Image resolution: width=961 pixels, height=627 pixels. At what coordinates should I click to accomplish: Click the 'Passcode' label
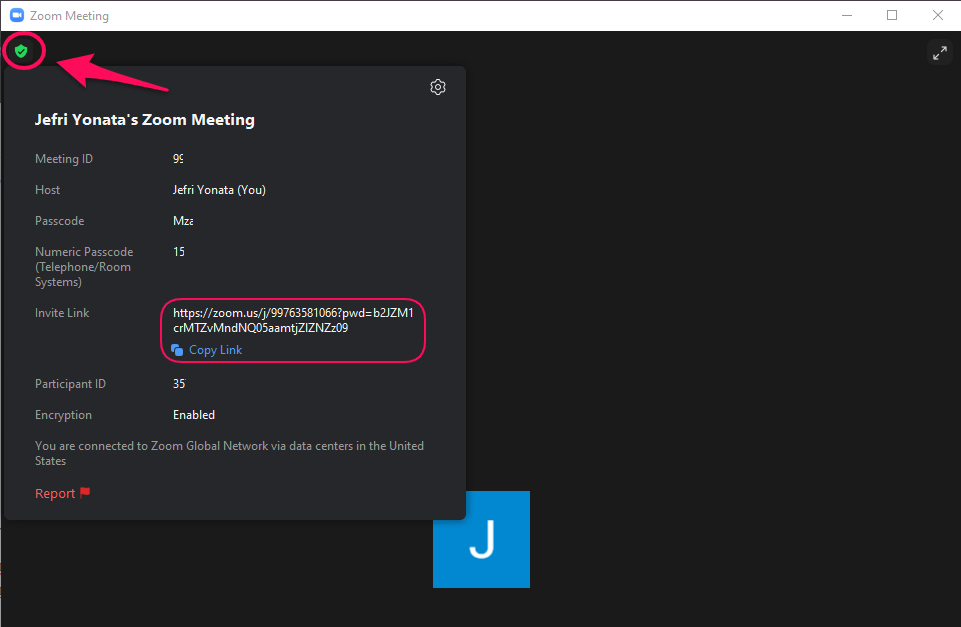tap(59, 221)
